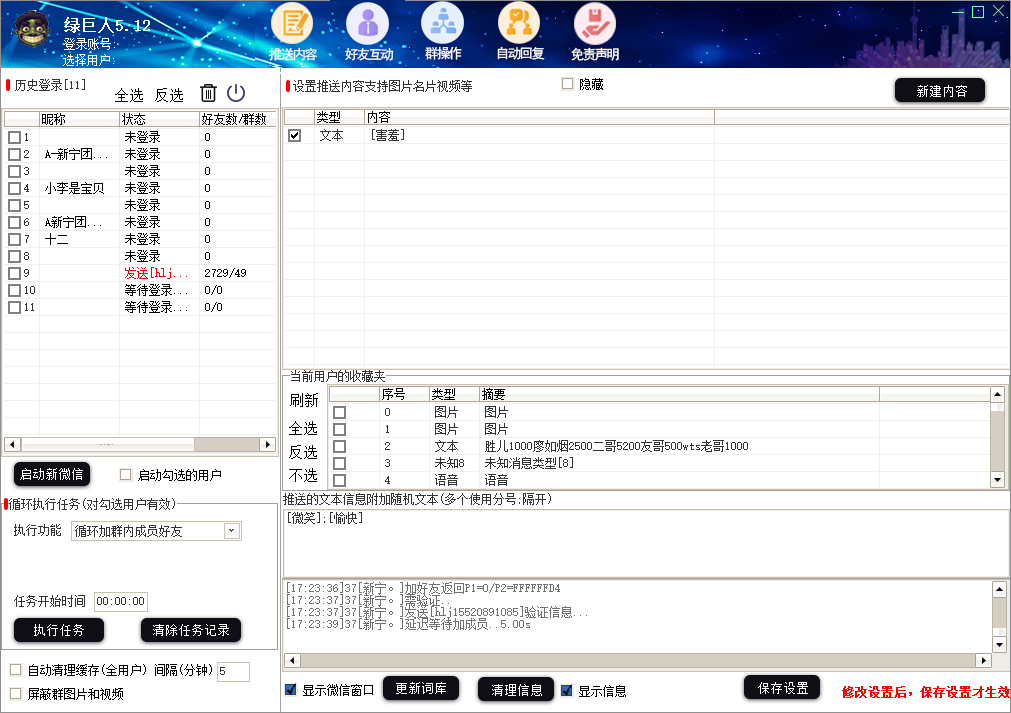
Task: Check the box for user row 9
Action: pos(14,273)
